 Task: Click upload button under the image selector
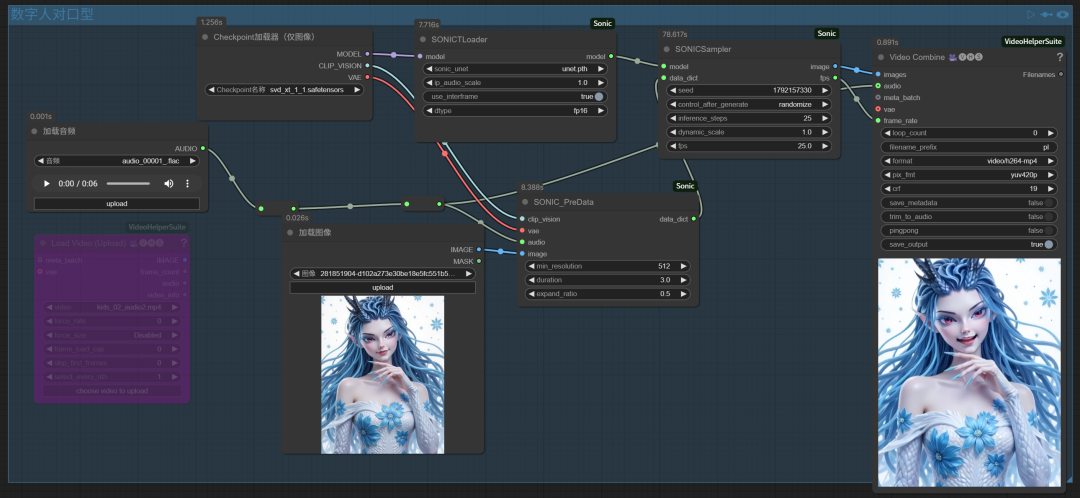(382, 287)
